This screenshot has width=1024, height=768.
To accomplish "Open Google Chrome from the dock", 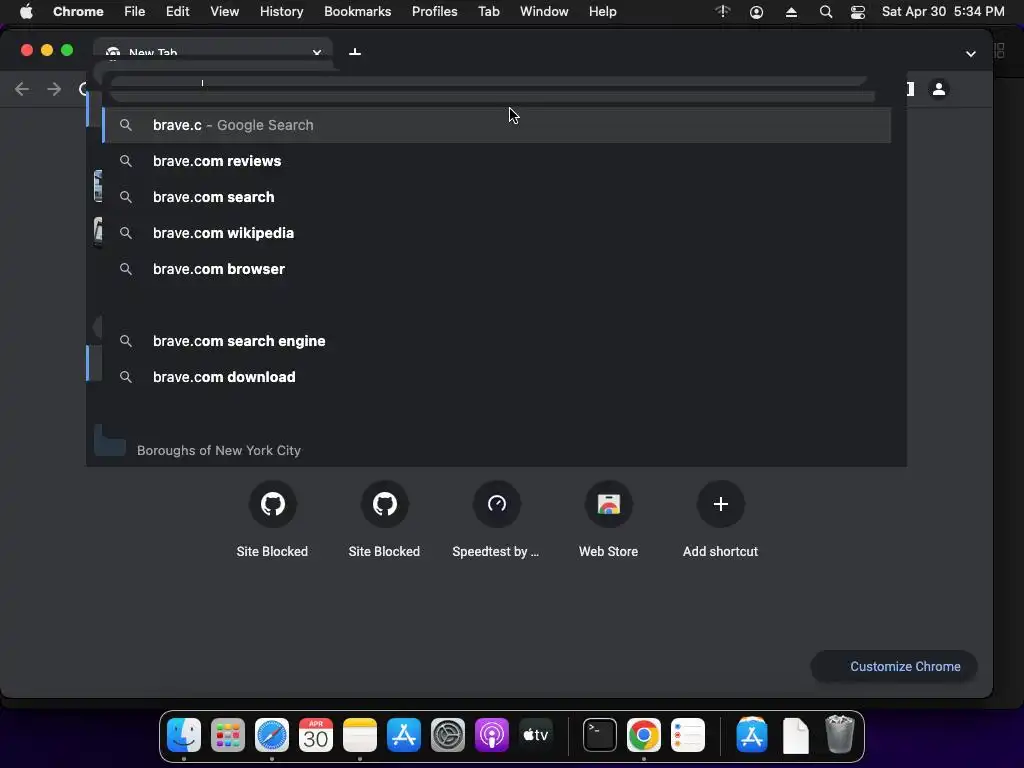I will [643, 735].
